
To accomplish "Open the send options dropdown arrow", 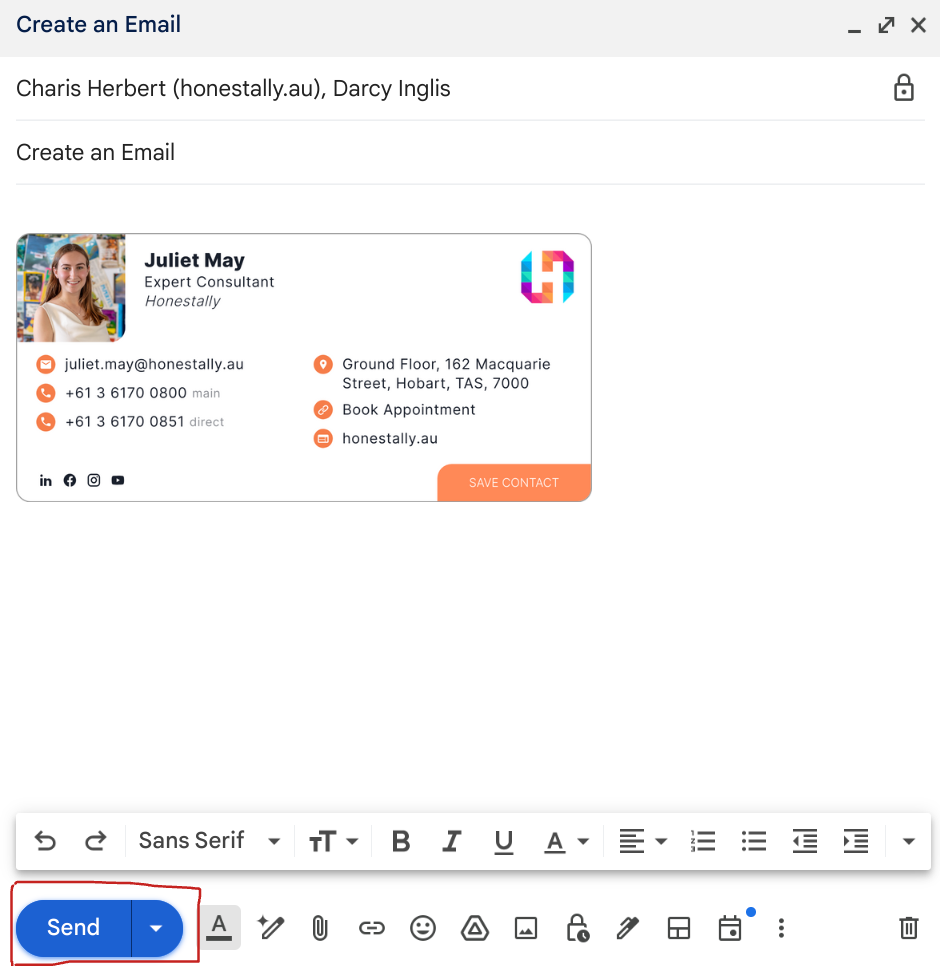I will tap(156, 928).
